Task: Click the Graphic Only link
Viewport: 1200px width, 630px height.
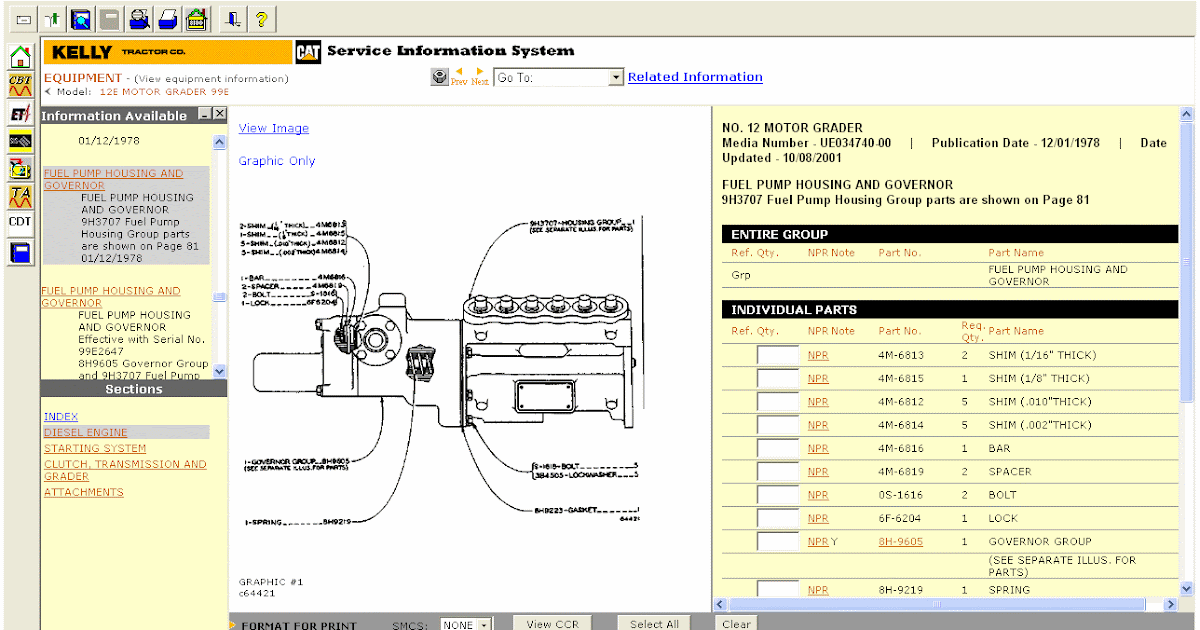Action: click(277, 161)
